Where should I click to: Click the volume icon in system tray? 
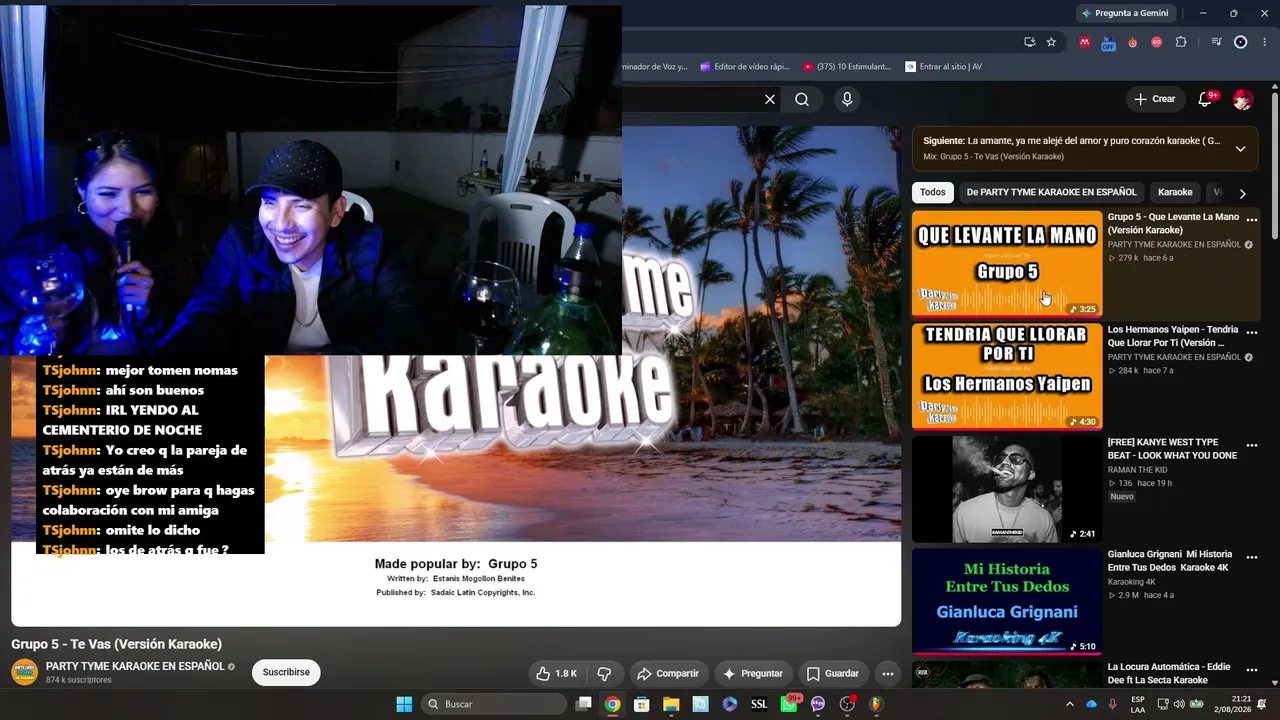1179,704
